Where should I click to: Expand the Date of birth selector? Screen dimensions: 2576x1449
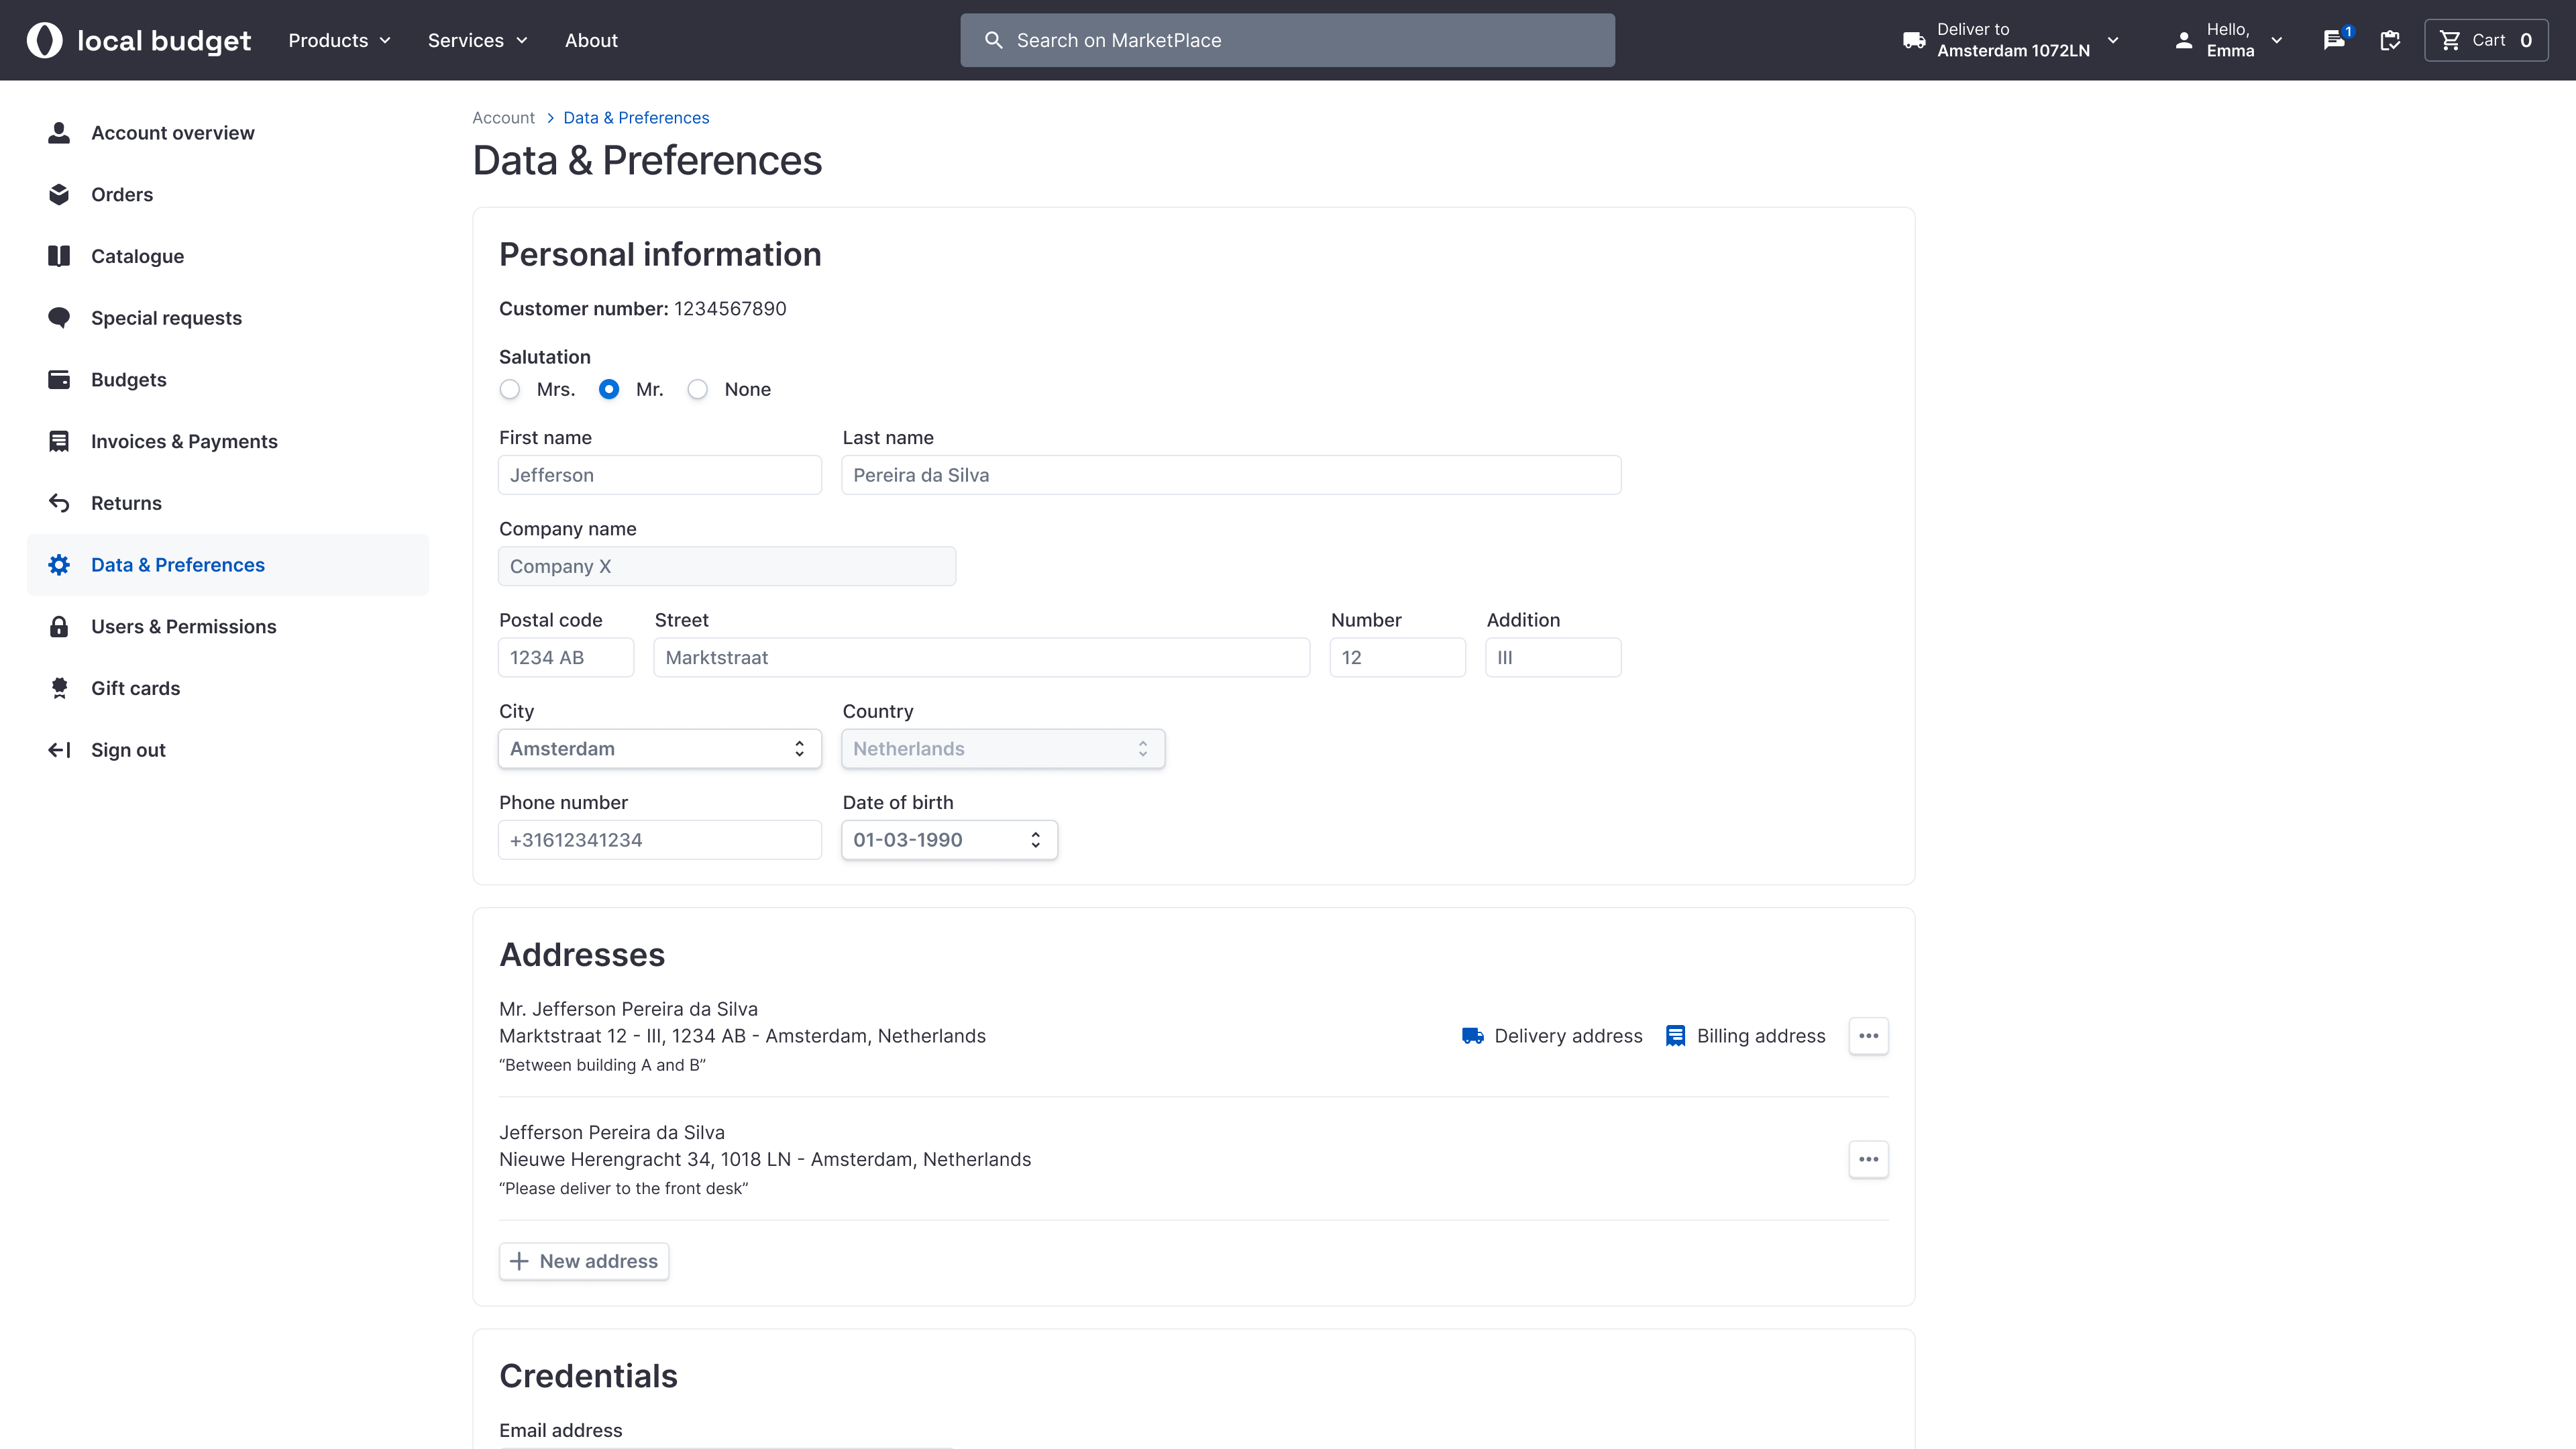[948, 840]
